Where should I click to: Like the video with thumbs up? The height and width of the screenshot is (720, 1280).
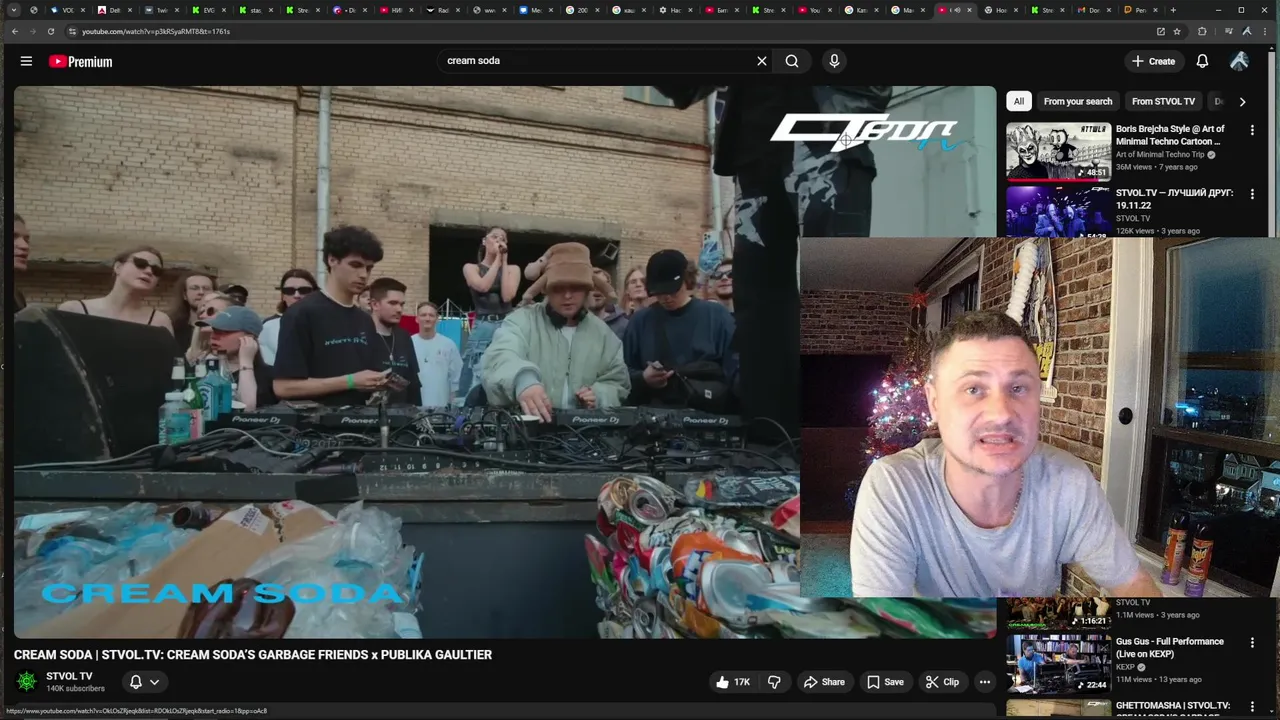[x=734, y=682]
